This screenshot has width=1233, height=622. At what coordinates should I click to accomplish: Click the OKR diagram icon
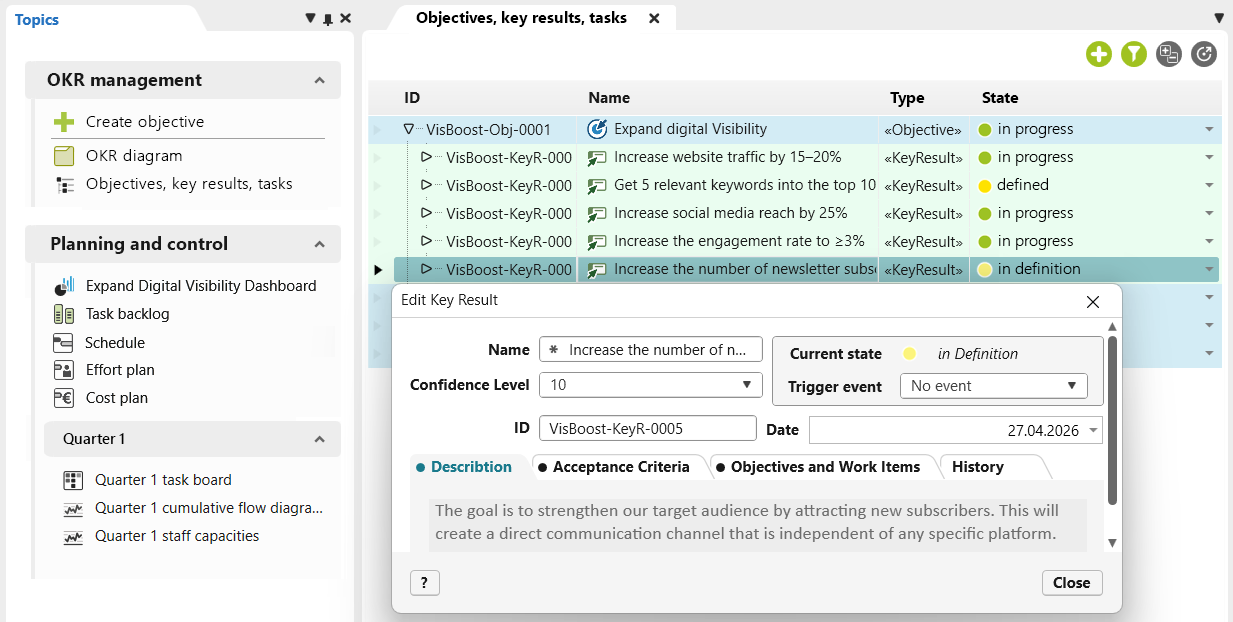tap(64, 156)
